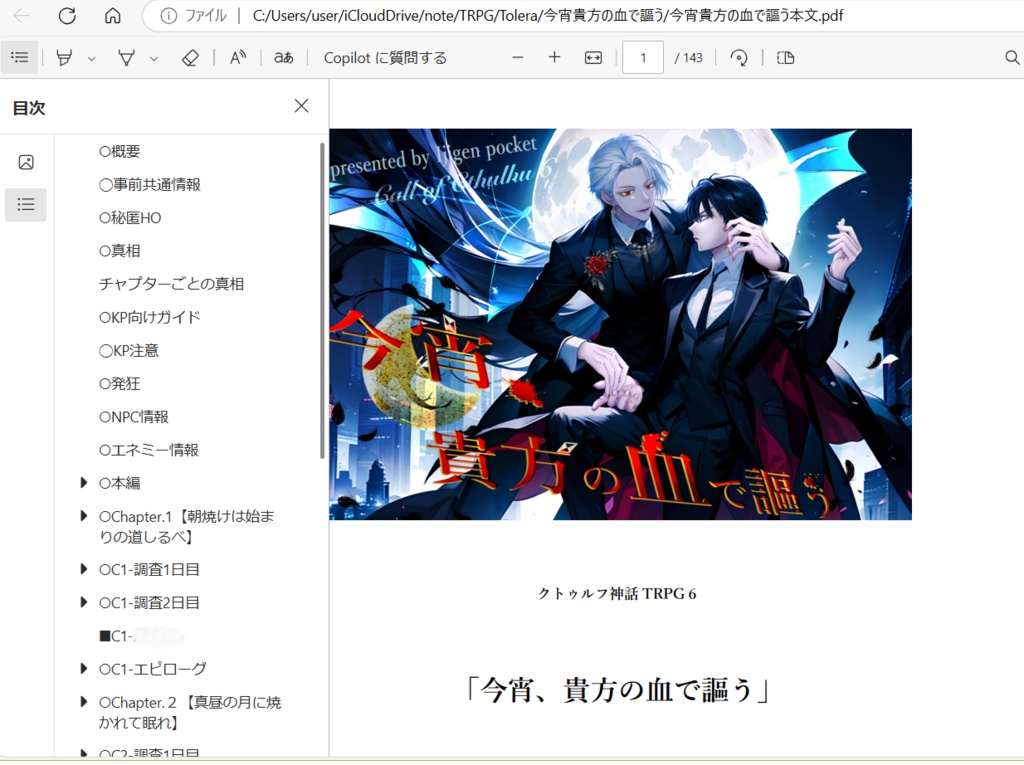Select the highlight tool
The image size is (1024, 765).
pyautogui.click(x=64, y=57)
